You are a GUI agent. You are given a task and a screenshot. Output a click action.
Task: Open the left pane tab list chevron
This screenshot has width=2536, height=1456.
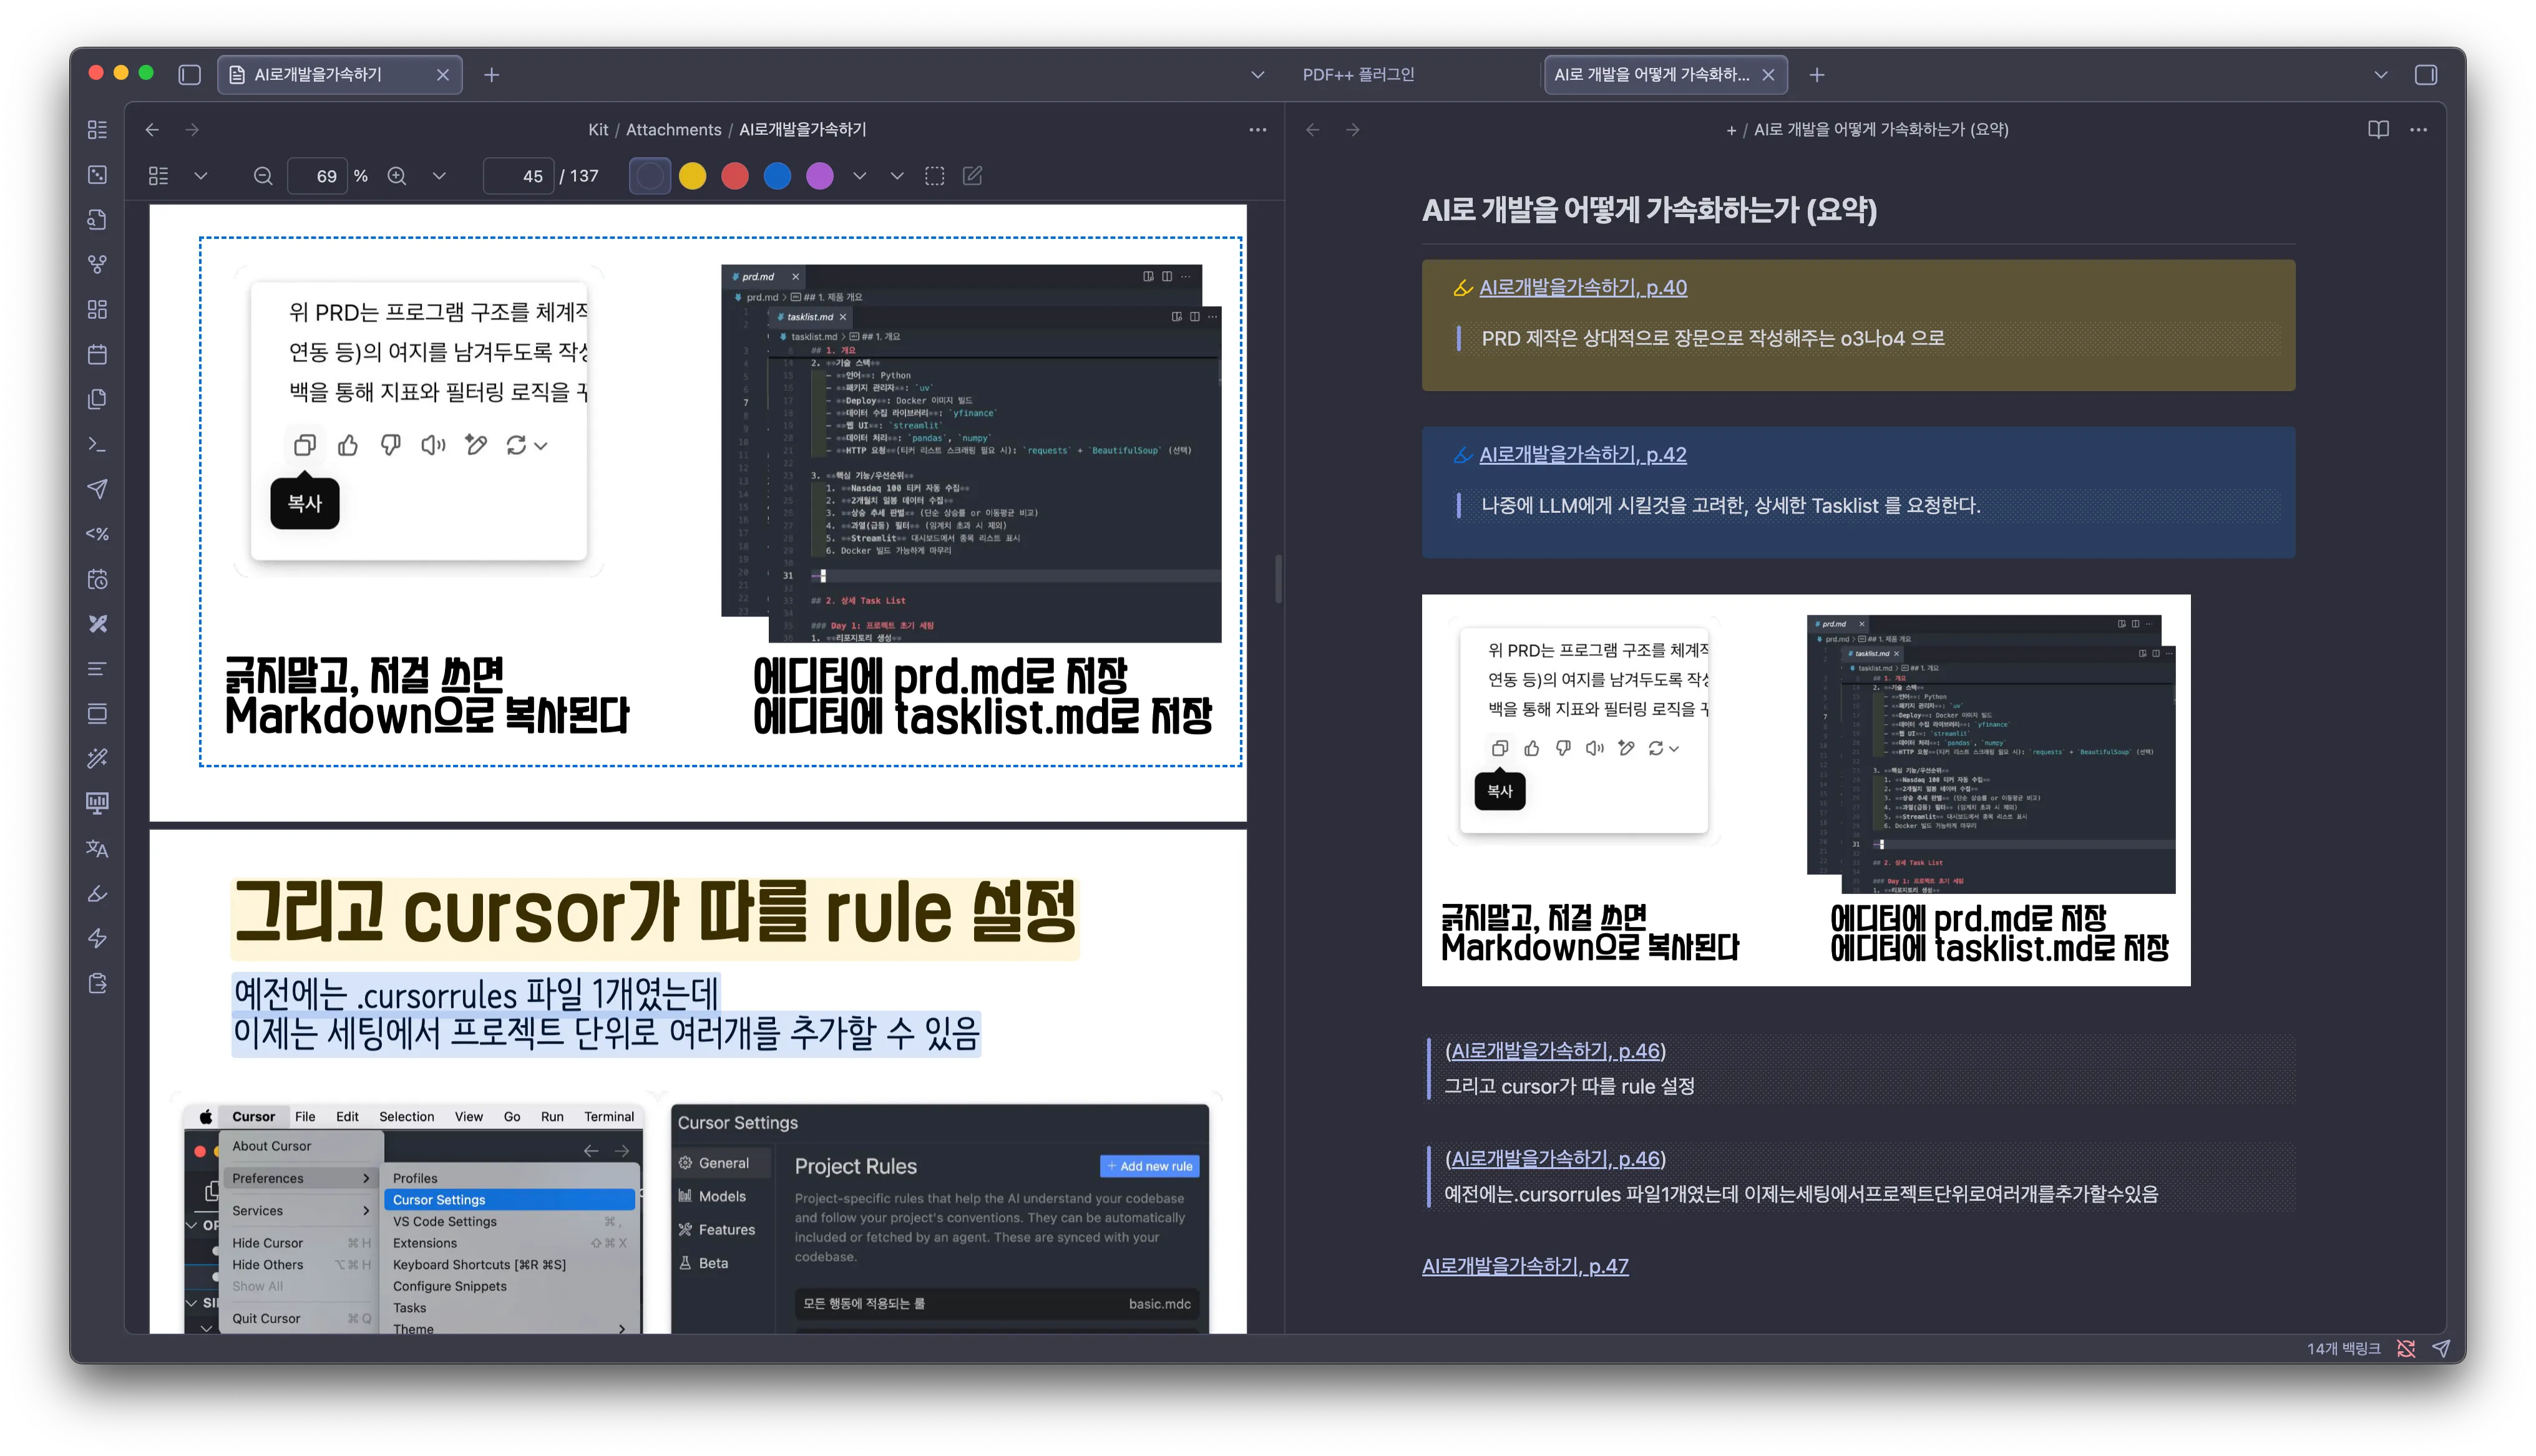(x=1257, y=75)
